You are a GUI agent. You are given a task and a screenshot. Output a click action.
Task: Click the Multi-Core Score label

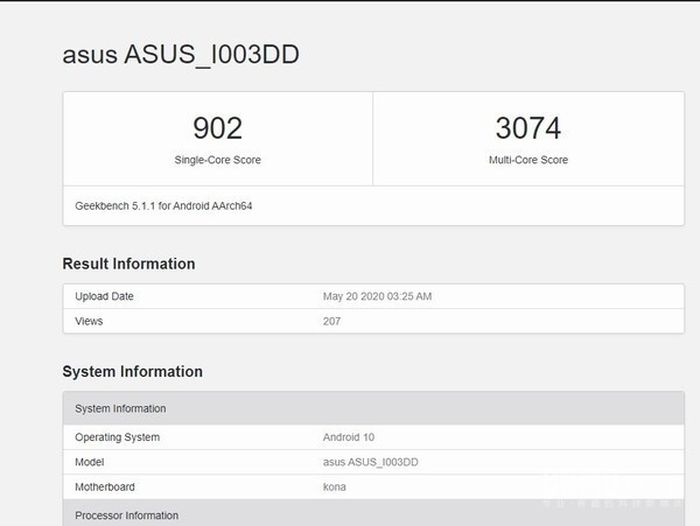[528, 160]
